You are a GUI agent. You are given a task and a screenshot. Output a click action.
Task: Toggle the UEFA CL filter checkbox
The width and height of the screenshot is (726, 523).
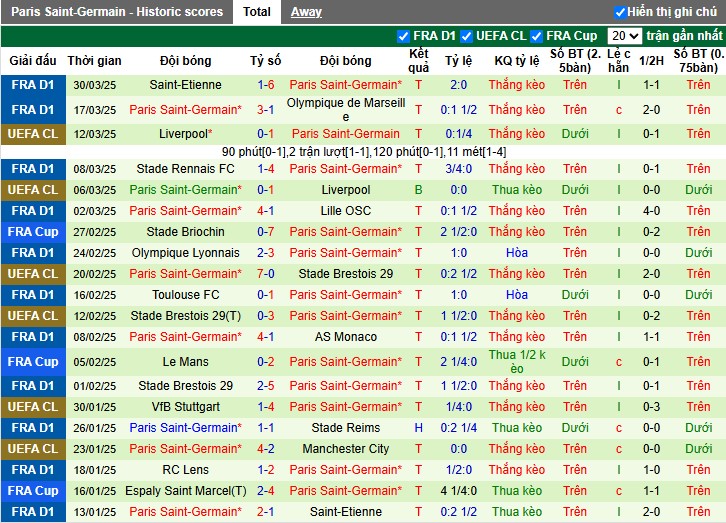[x=466, y=36]
